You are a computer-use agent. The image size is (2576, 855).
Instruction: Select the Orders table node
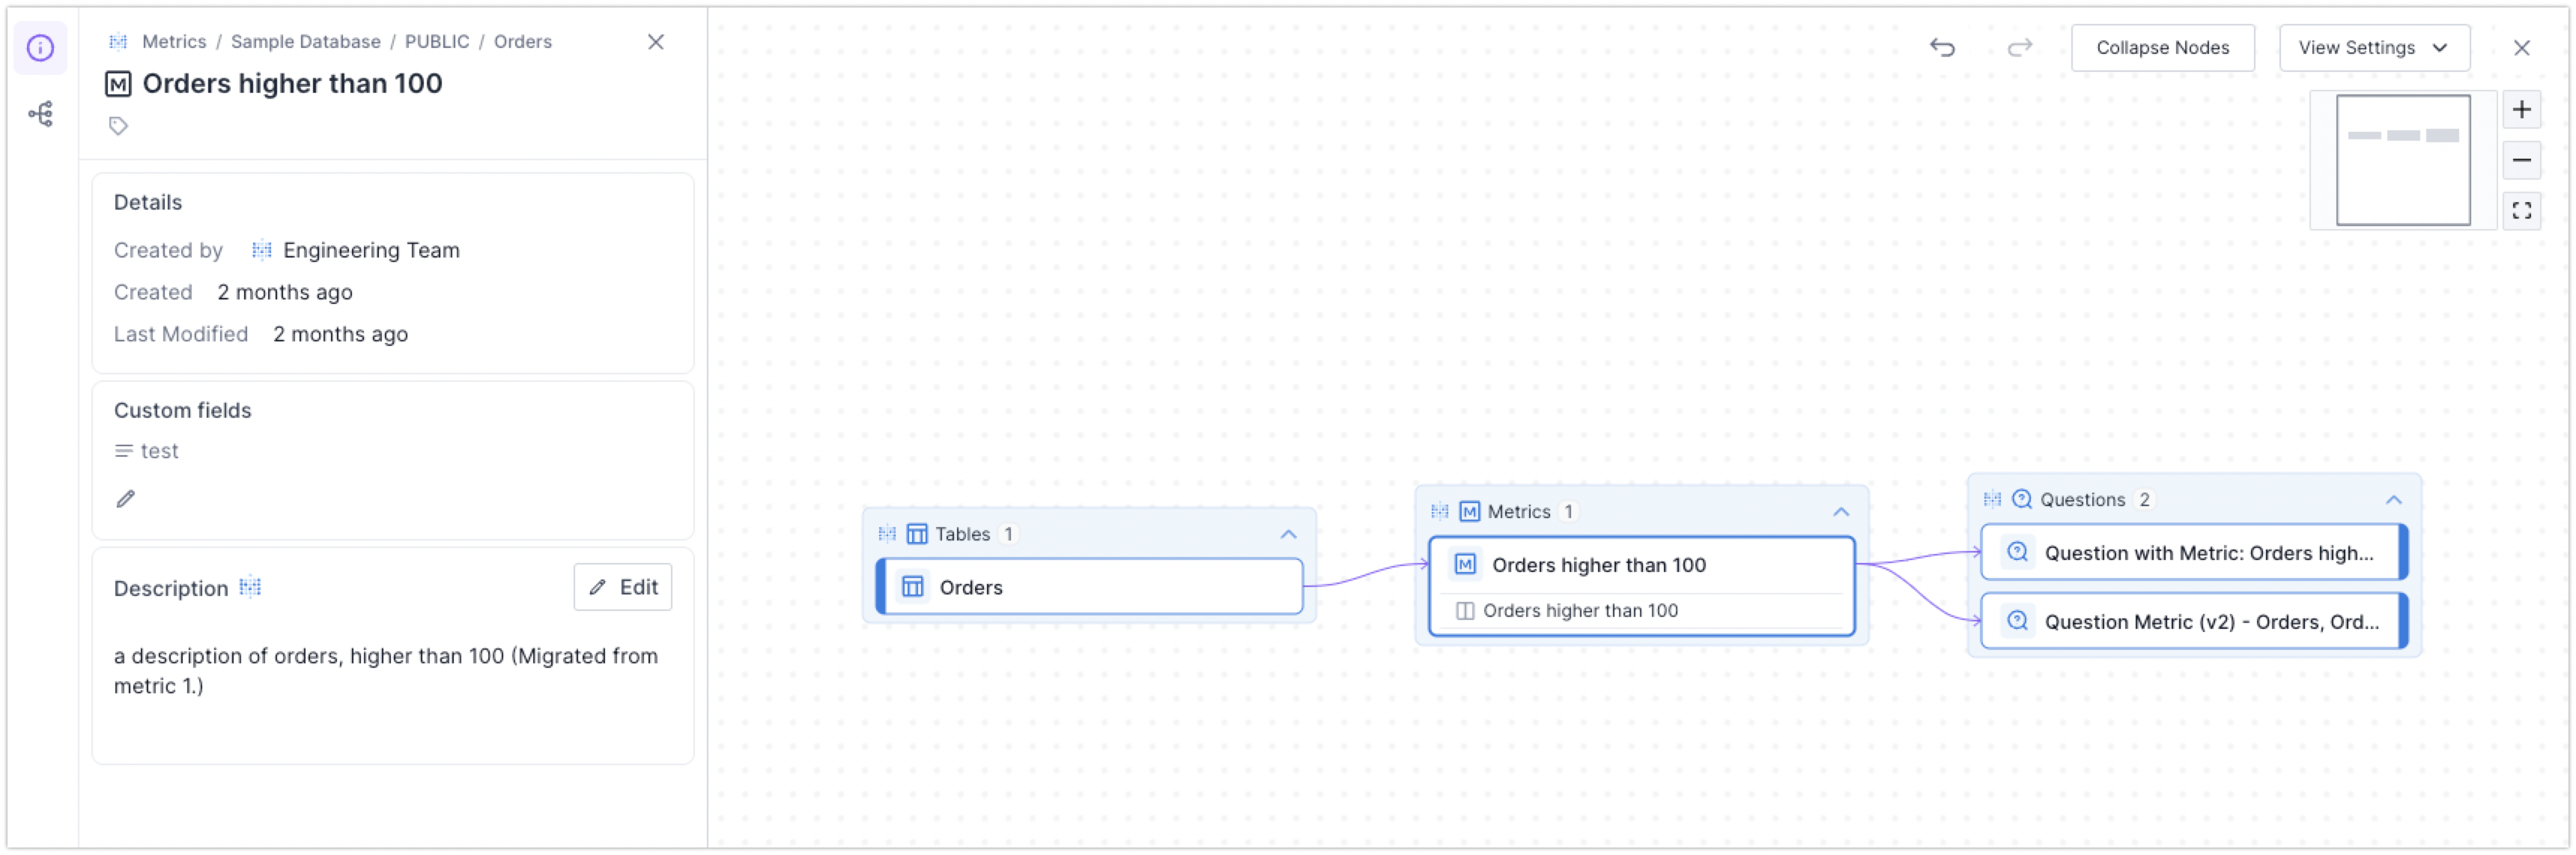pos(1090,587)
